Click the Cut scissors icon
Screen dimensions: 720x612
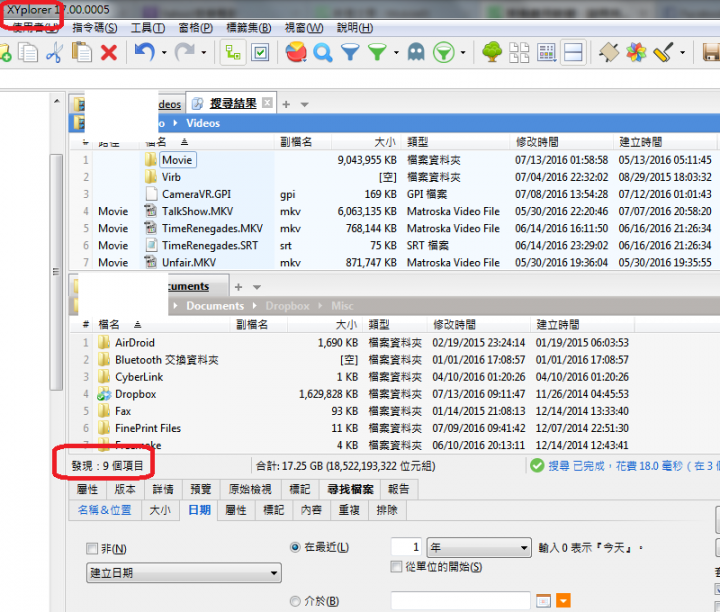coord(54,52)
